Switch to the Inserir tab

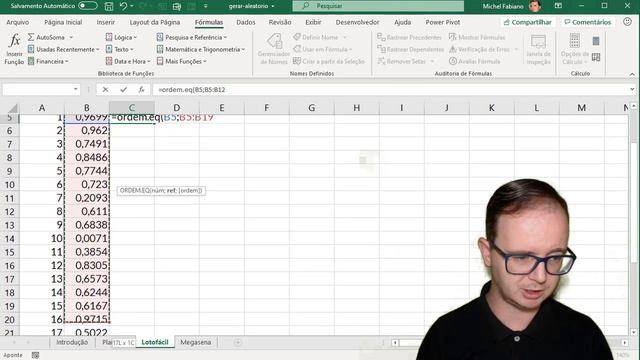click(x=106, y=22)
